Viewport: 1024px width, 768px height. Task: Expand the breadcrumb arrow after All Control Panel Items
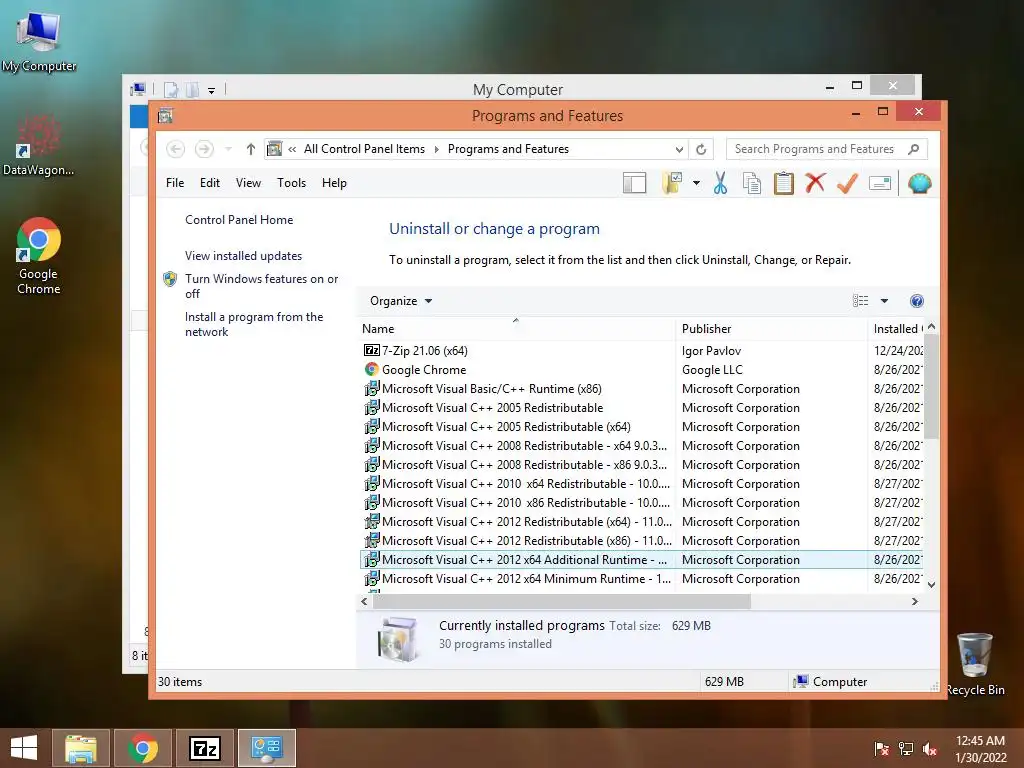click(436, 149)
